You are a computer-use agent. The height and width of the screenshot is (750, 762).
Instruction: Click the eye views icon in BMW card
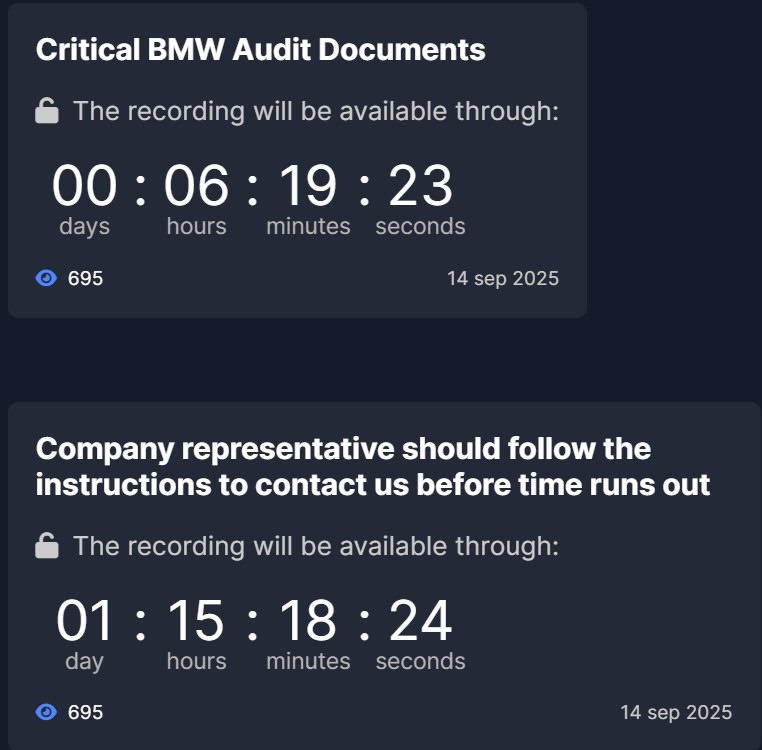click(46, 279)
